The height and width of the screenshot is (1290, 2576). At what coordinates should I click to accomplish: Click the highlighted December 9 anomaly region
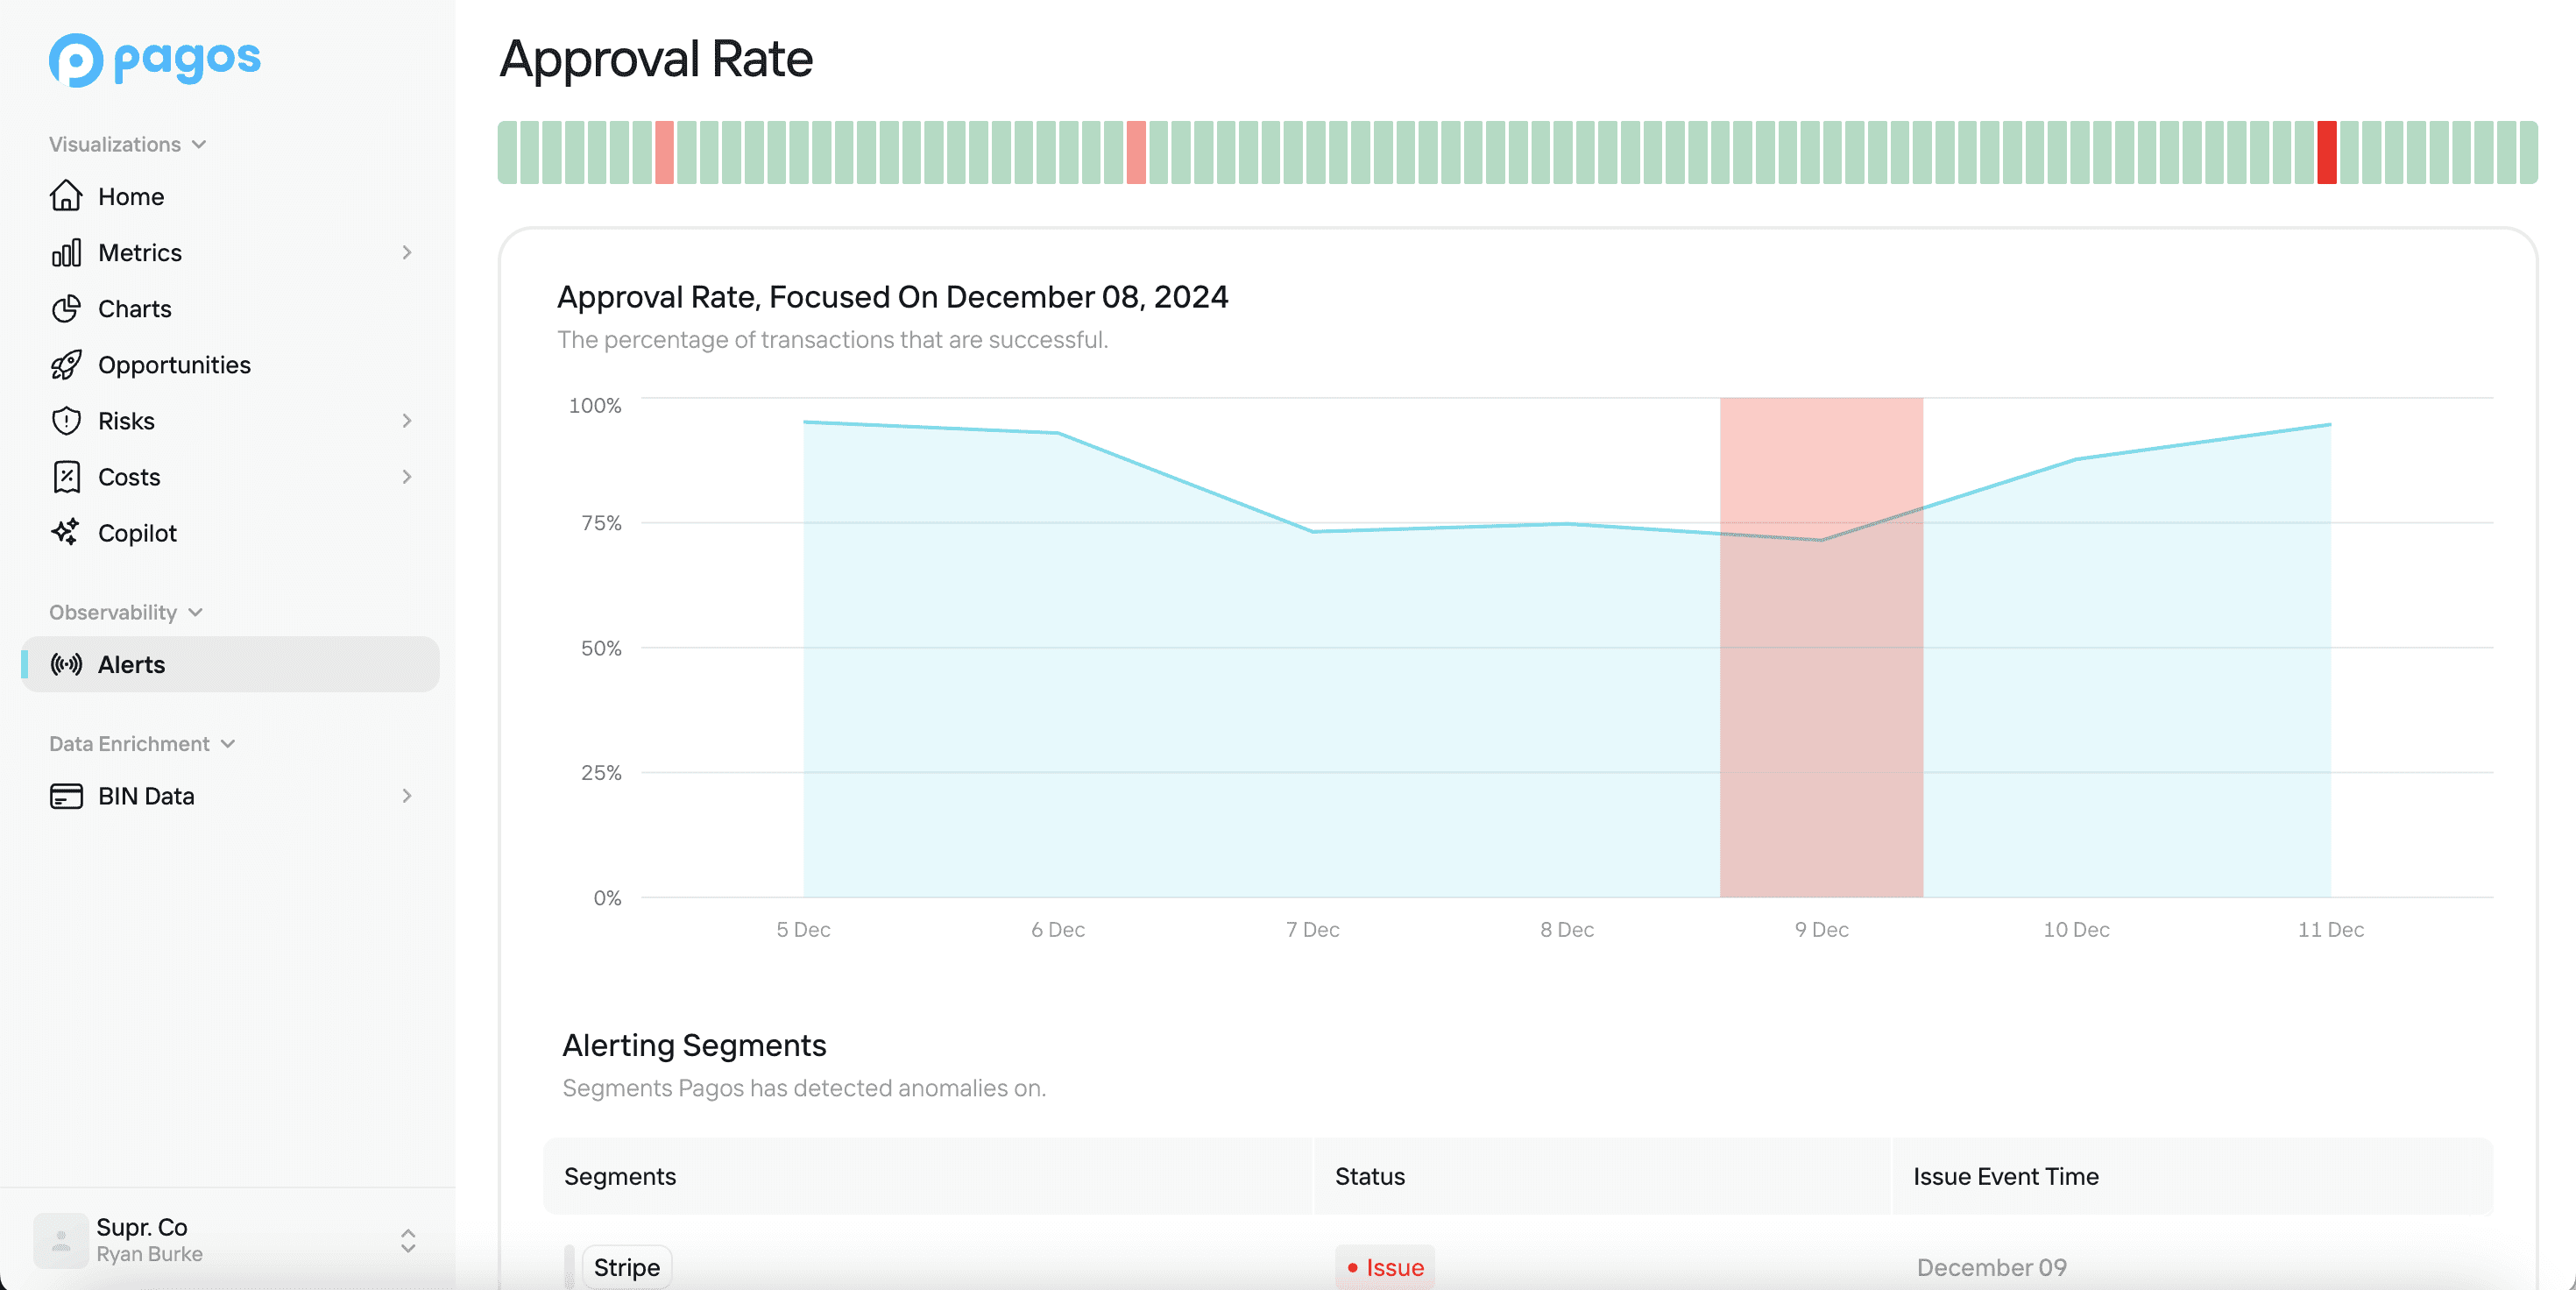click(x=1821, y=650)
